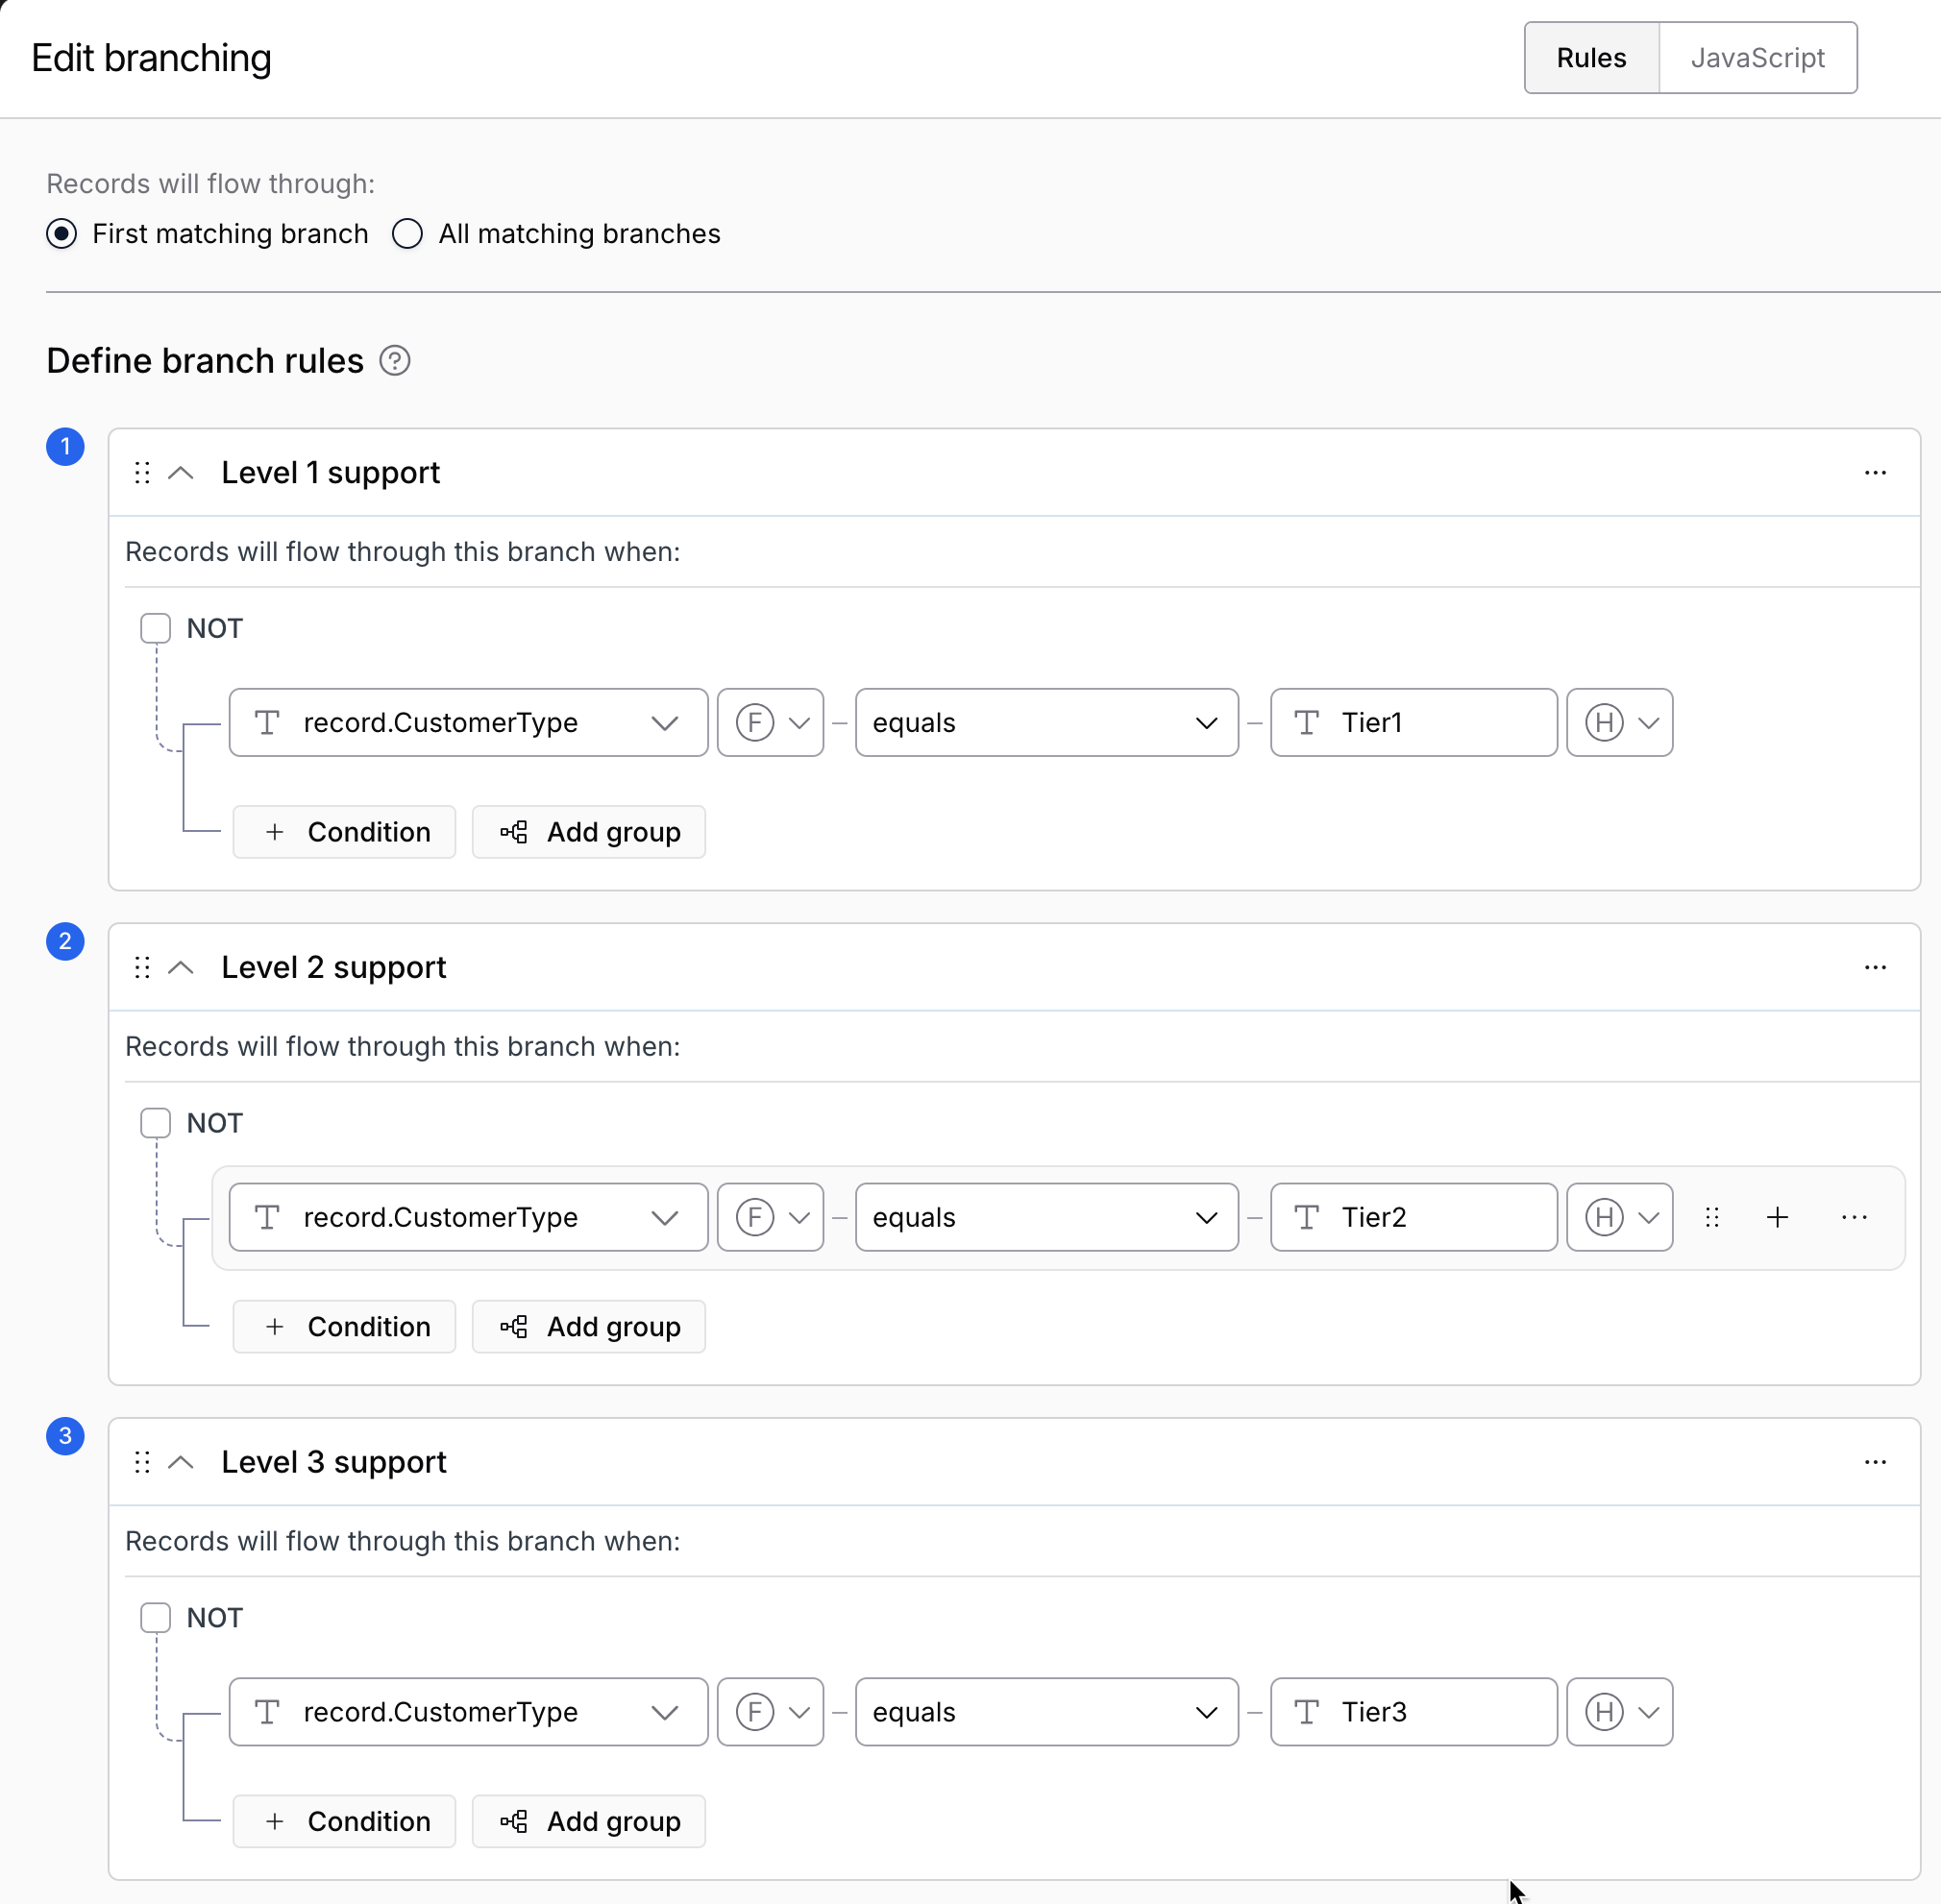Click plus icon on Tier2 condition row

(1777, 1218)
